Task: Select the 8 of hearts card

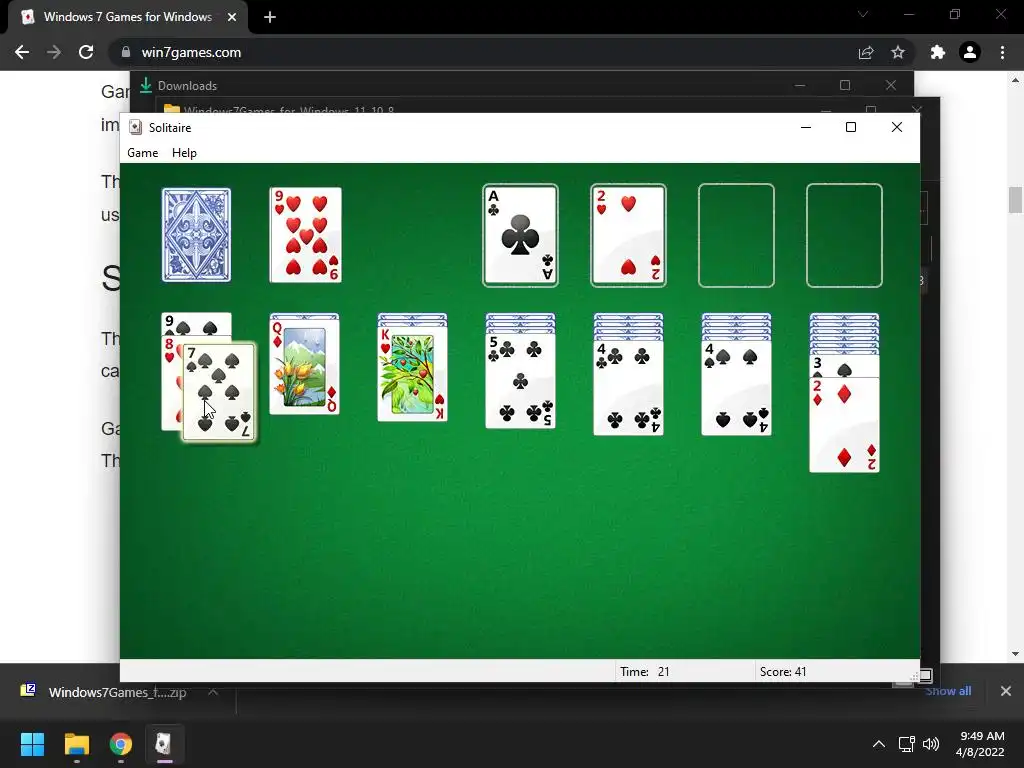Action: [x=171, y=382]
